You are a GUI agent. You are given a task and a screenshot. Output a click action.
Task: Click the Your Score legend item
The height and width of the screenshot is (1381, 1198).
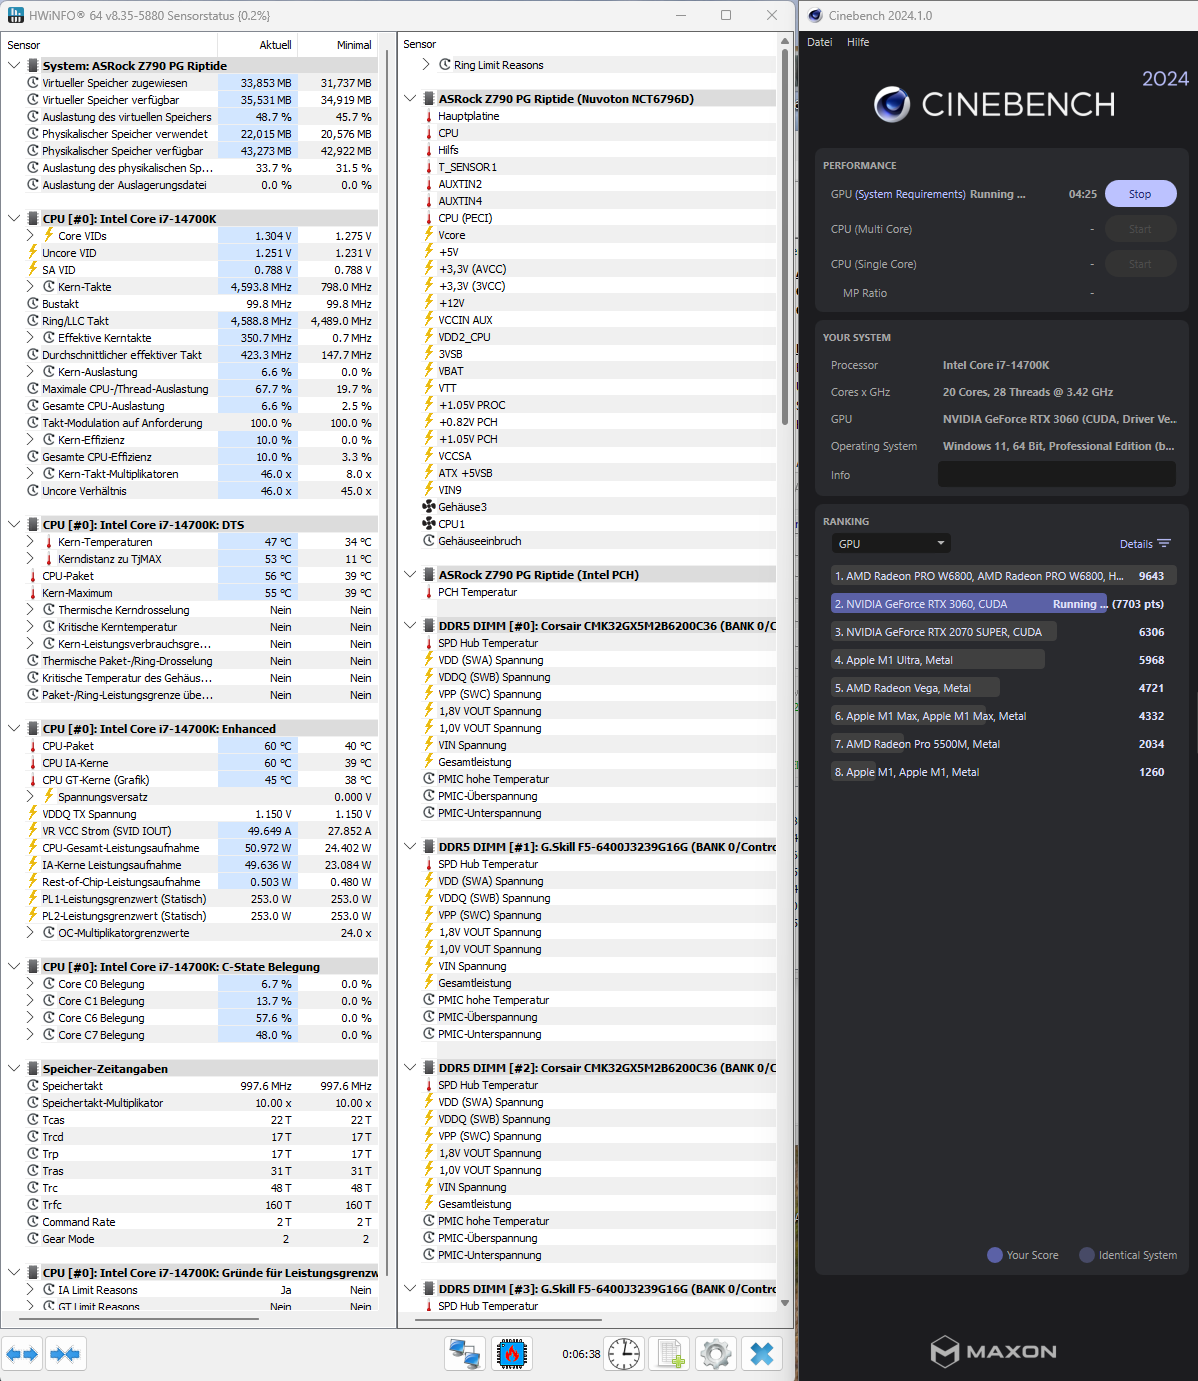[x=1023, y=1255]
